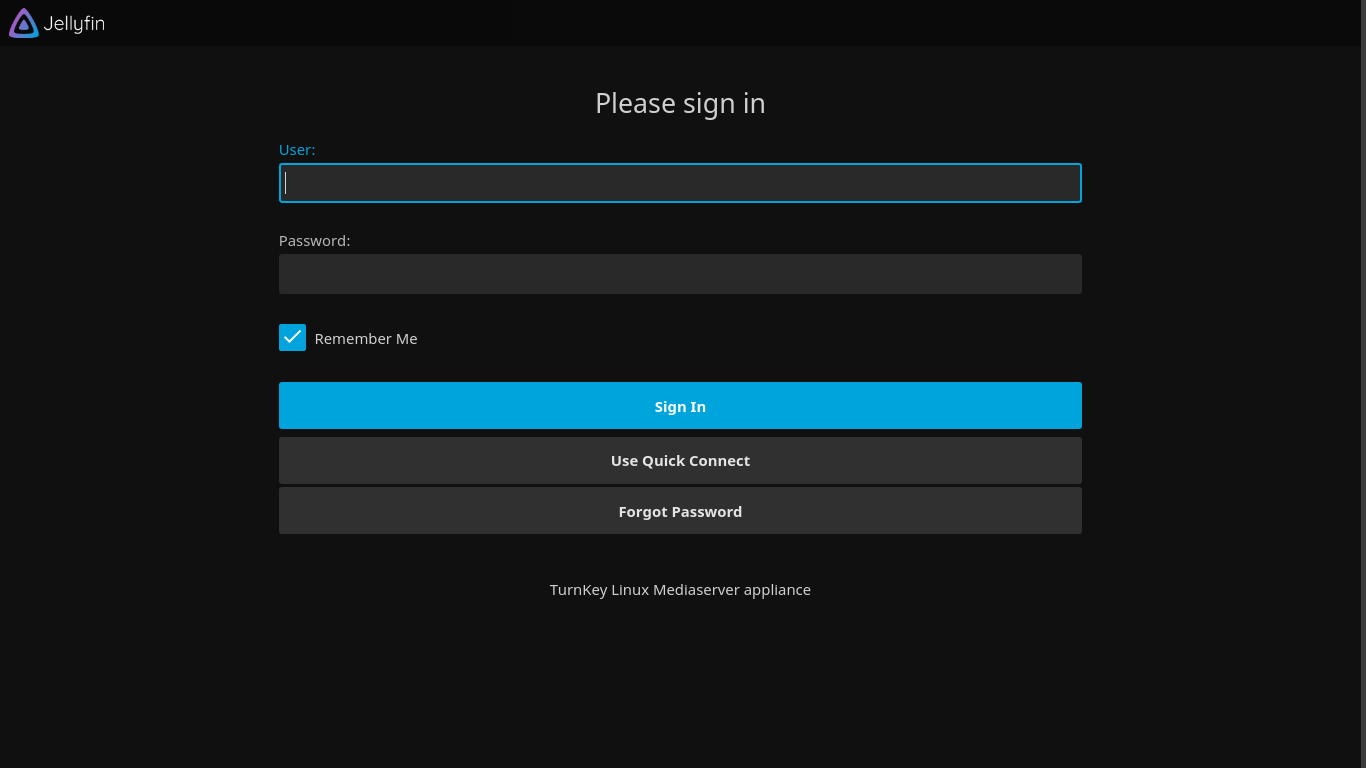Place the cursor at the blinking caret in User field
Viewport: 1366px width, 768px height.
[286, 183]
